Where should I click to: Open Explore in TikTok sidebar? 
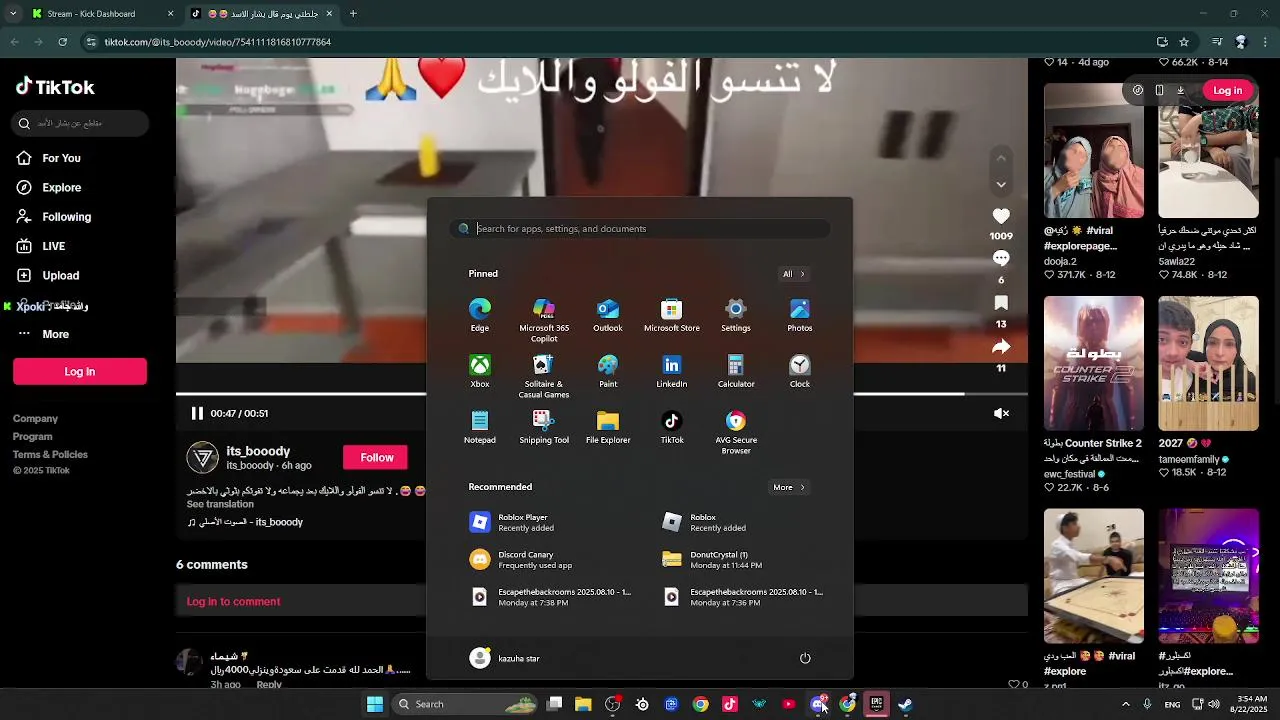pyautogui.click(x=61, y=187)
